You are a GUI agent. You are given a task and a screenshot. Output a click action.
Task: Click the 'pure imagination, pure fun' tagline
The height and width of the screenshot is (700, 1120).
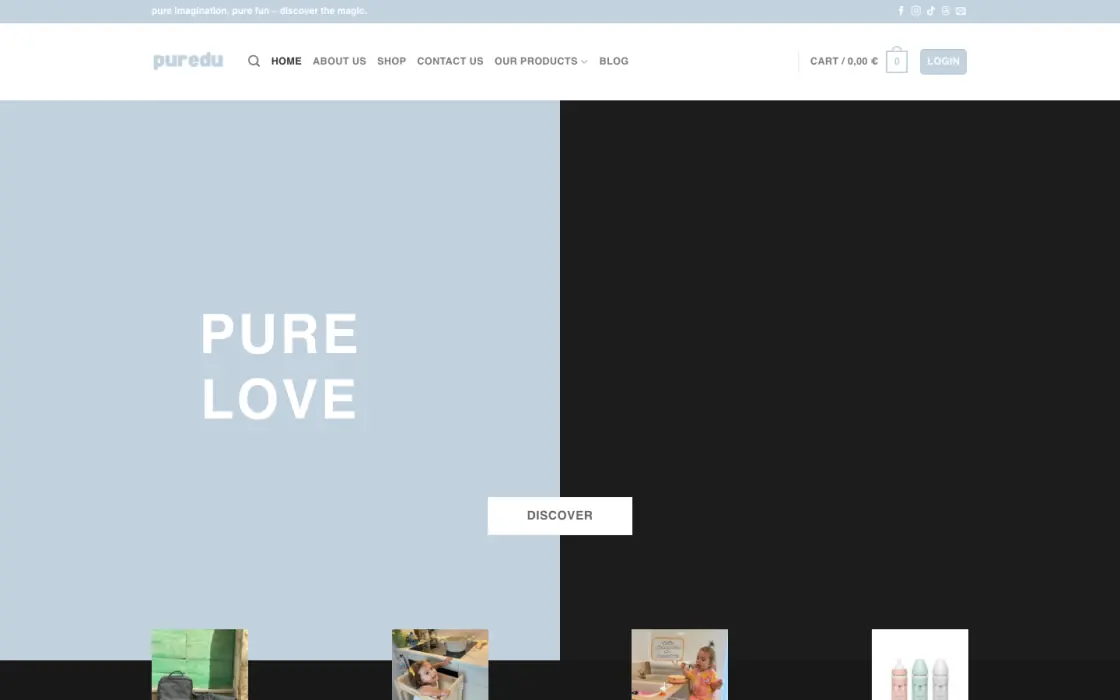[259, 11]
